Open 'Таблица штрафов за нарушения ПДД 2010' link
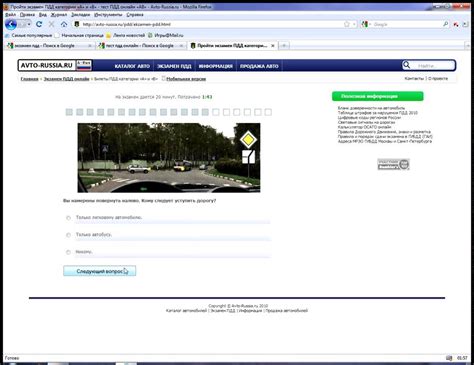The height and width of the screenshot is (365, 474). click(377, 113)
